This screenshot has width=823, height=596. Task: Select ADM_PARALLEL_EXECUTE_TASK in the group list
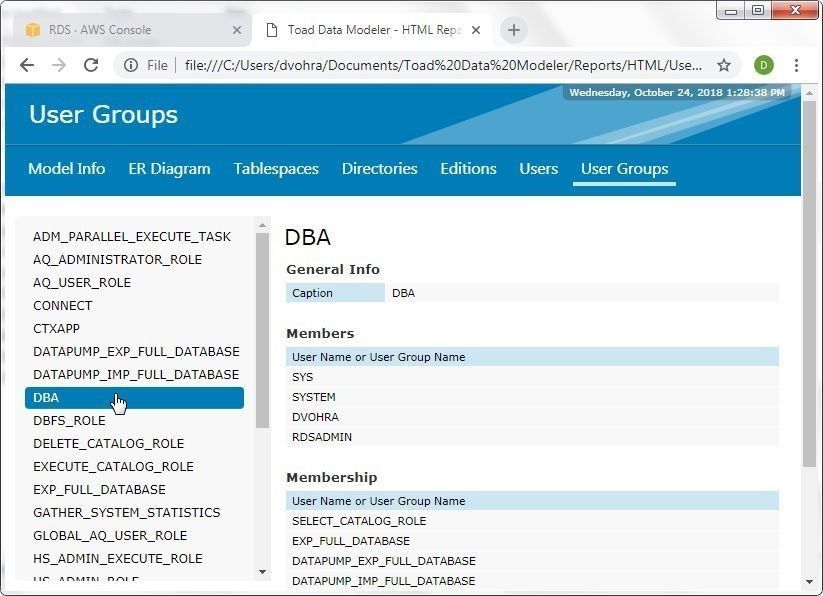pyautogui.click(x=132, y=237)
